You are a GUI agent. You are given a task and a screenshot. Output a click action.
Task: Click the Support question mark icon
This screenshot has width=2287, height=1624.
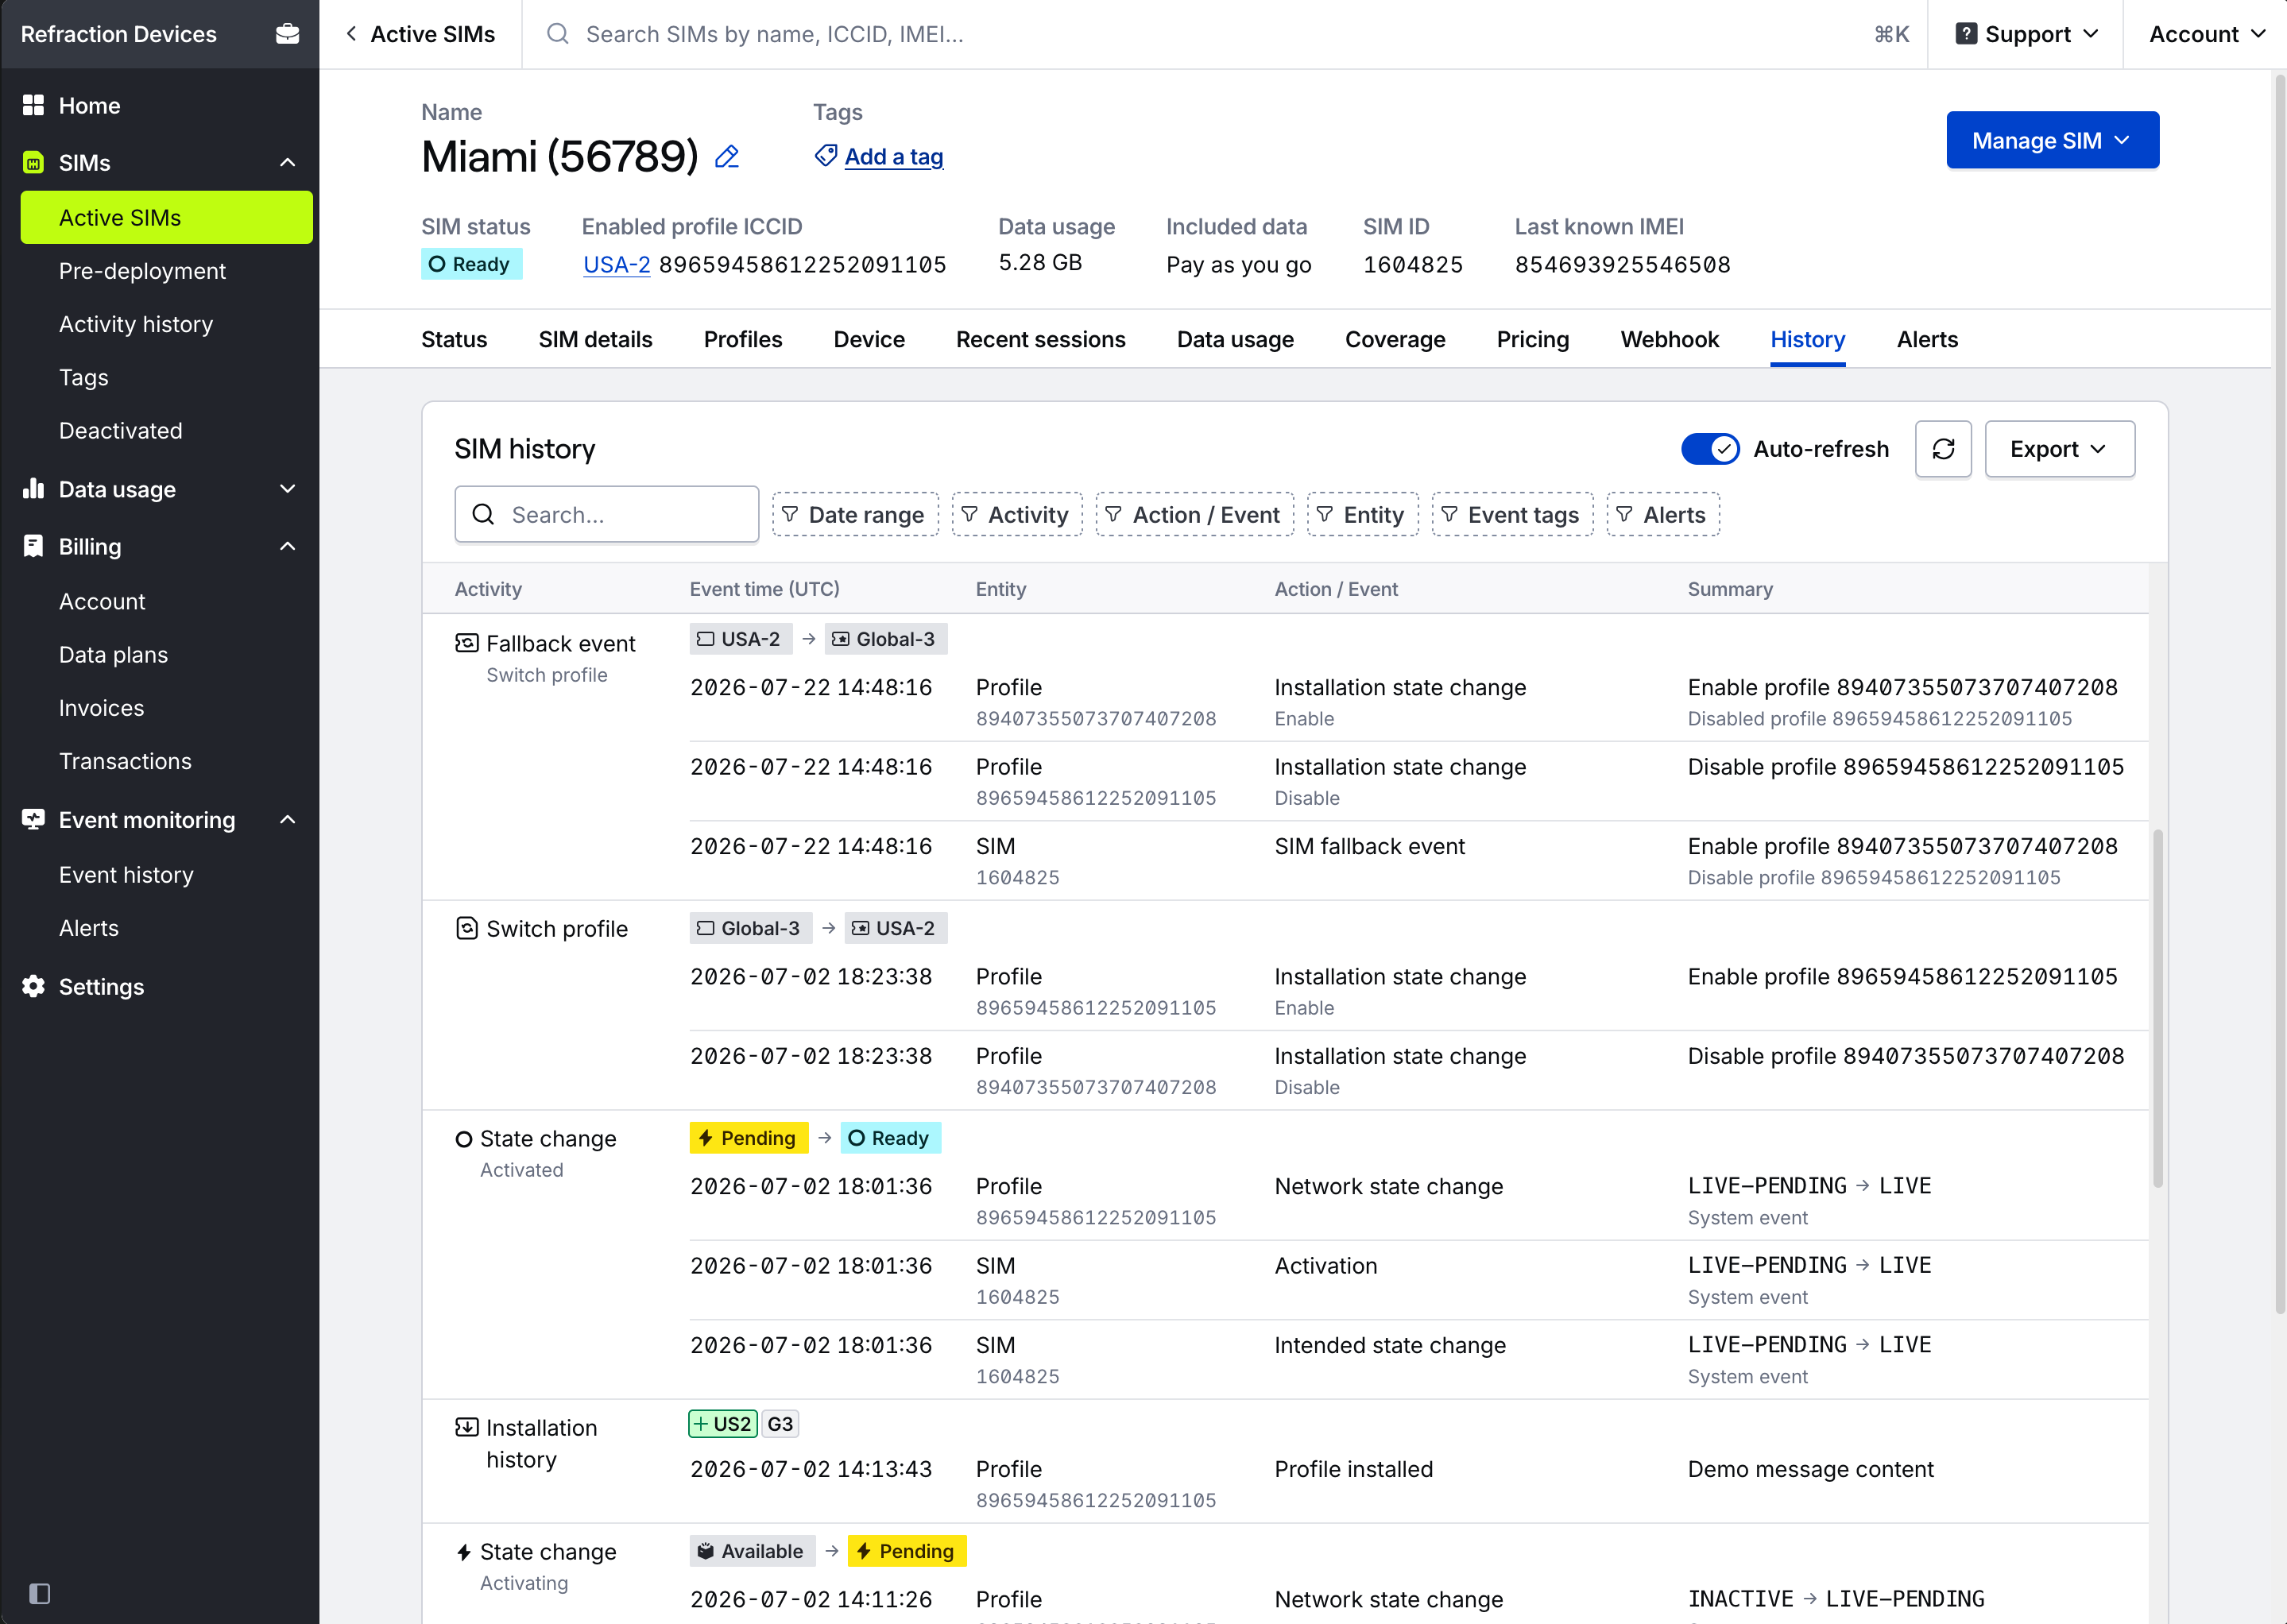pos(1965,34)
